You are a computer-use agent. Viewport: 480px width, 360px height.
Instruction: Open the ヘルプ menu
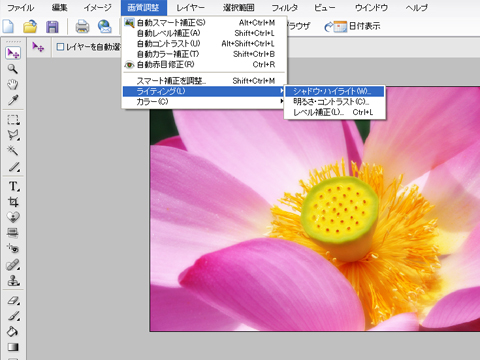417,7
